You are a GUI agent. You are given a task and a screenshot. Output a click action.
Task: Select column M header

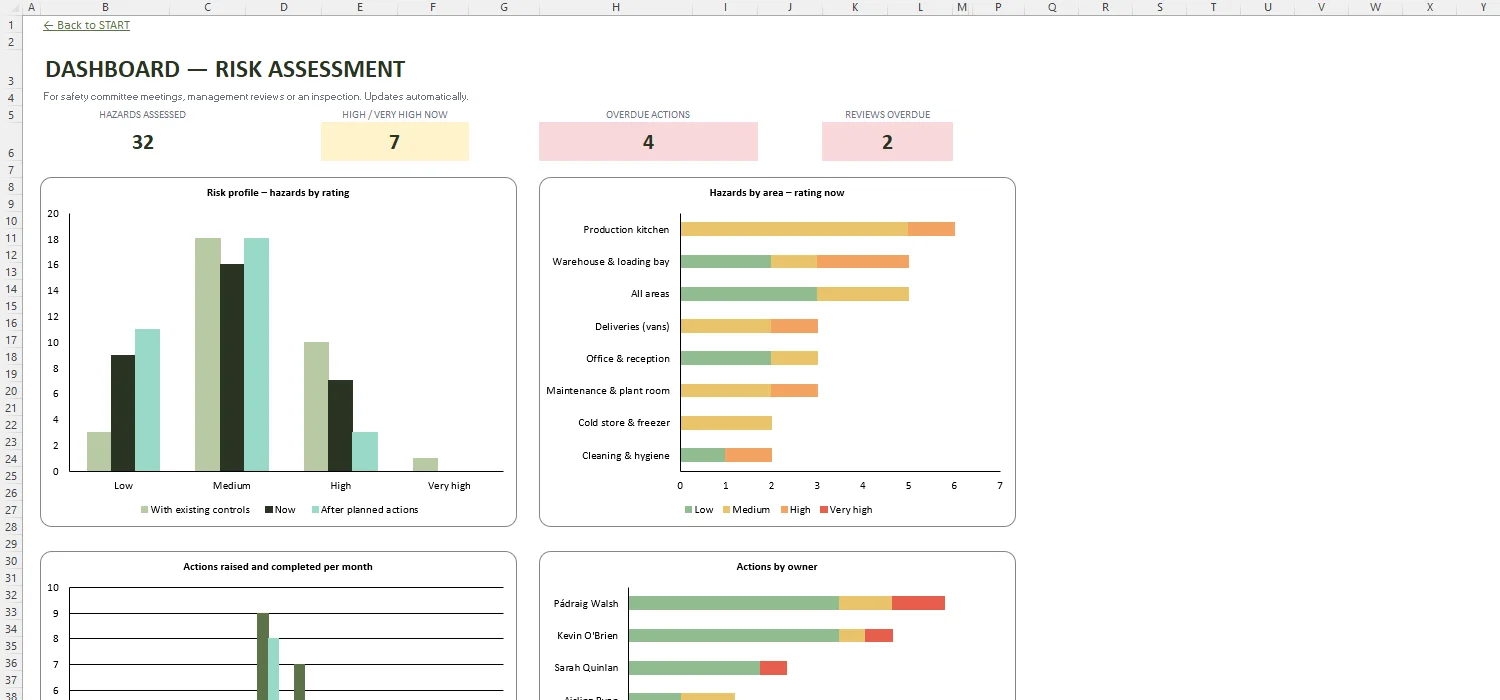(961, 7)
